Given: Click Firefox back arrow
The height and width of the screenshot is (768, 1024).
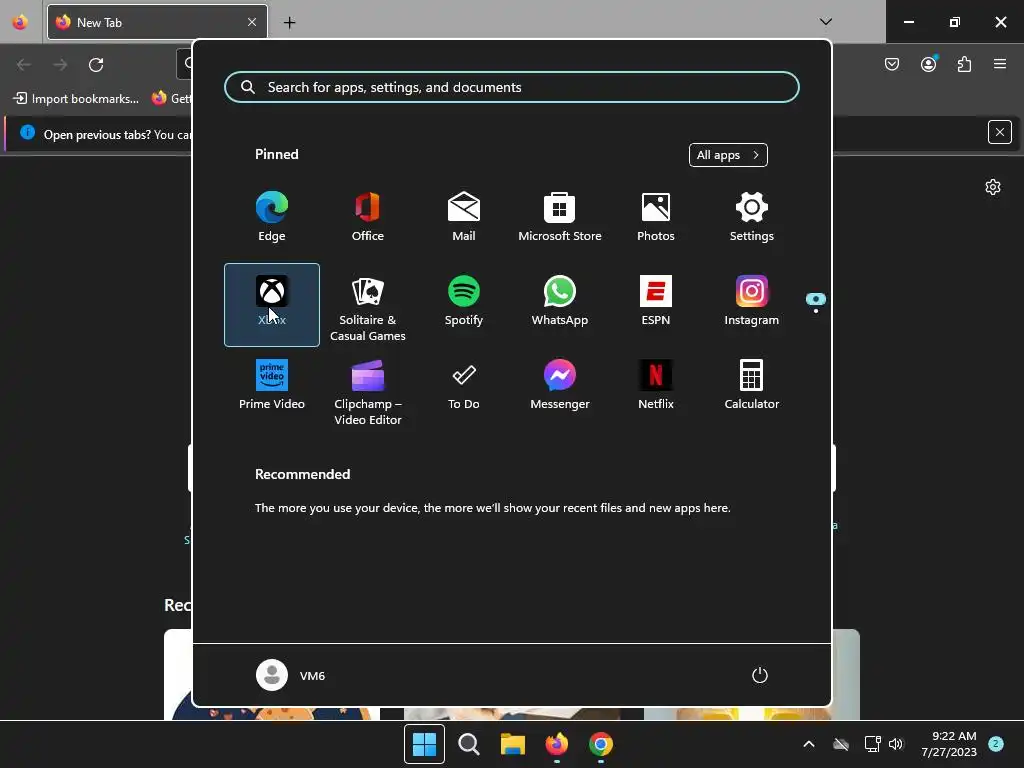Looking at the screenshot, I should [24, 65].
